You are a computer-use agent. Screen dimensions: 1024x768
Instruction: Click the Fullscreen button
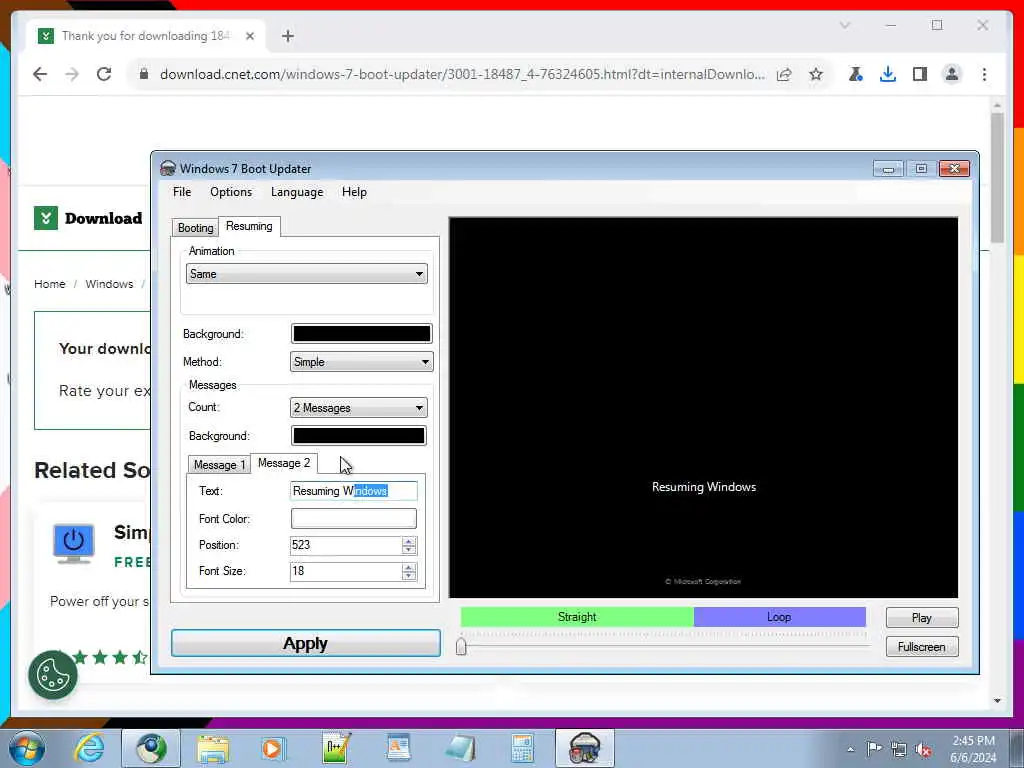pyautogui.click(x=921, y=647)
